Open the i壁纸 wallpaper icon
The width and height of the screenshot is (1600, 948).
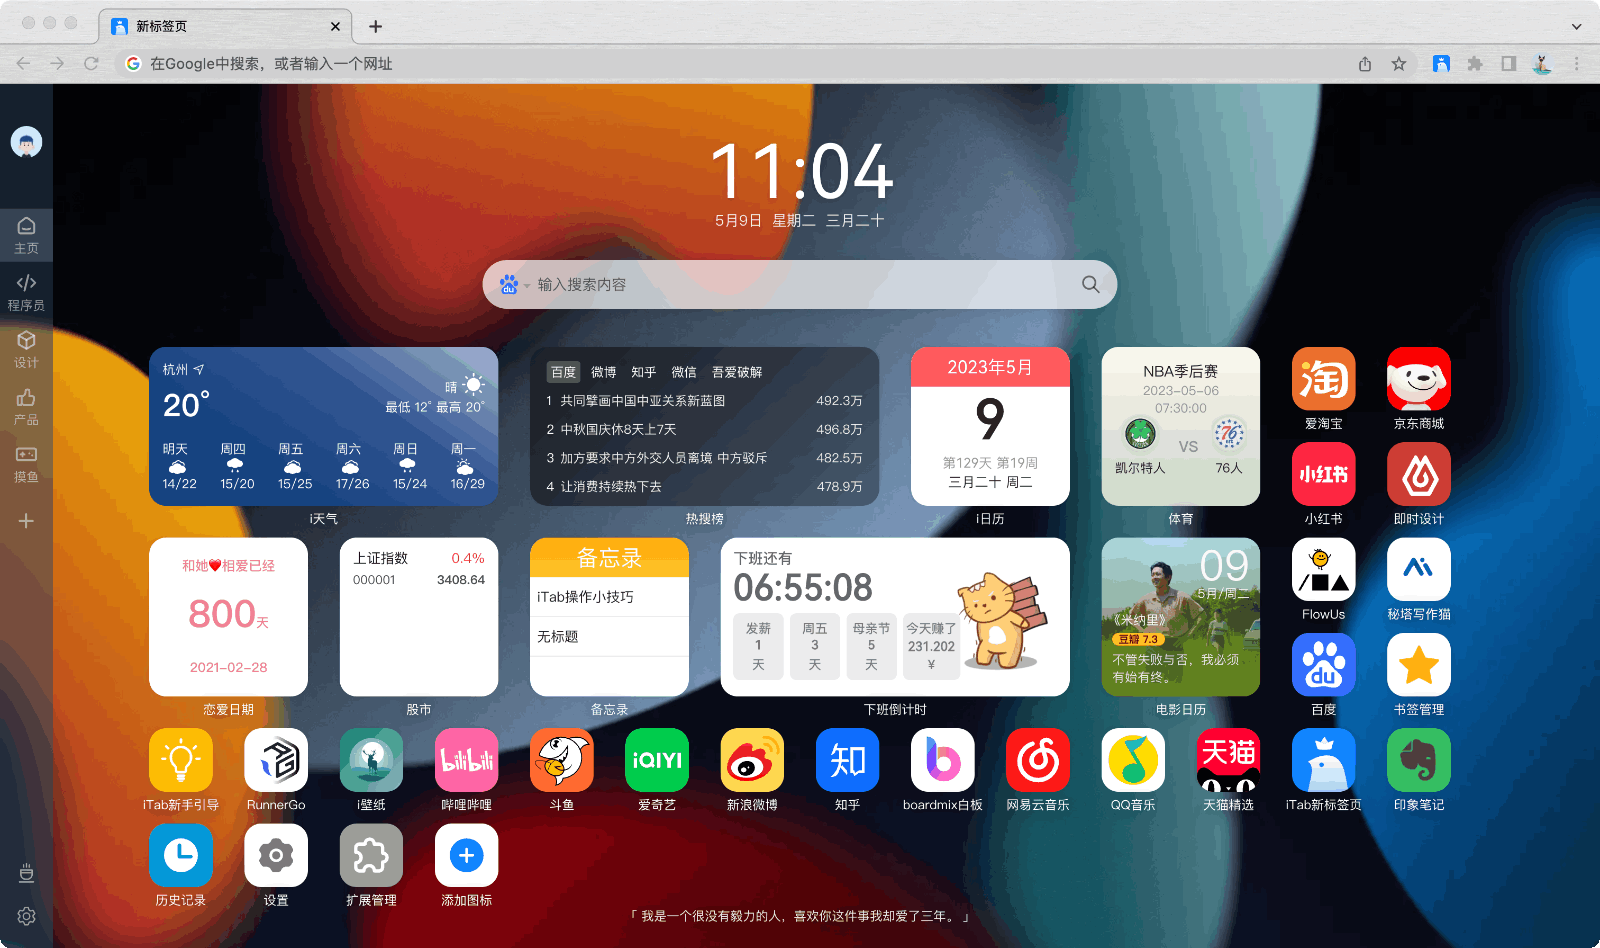pyautogui.click(x=371, y=760)
